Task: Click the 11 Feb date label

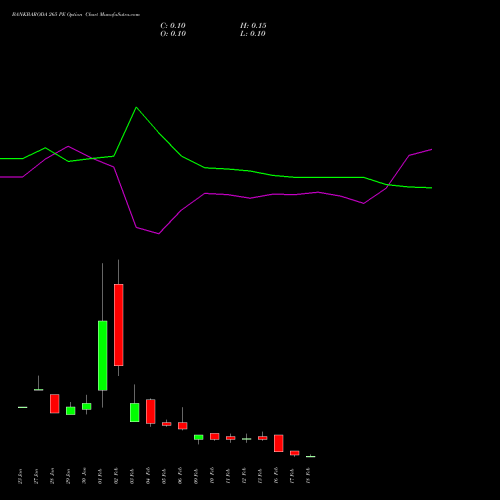Action: click(x=228, y=476)
